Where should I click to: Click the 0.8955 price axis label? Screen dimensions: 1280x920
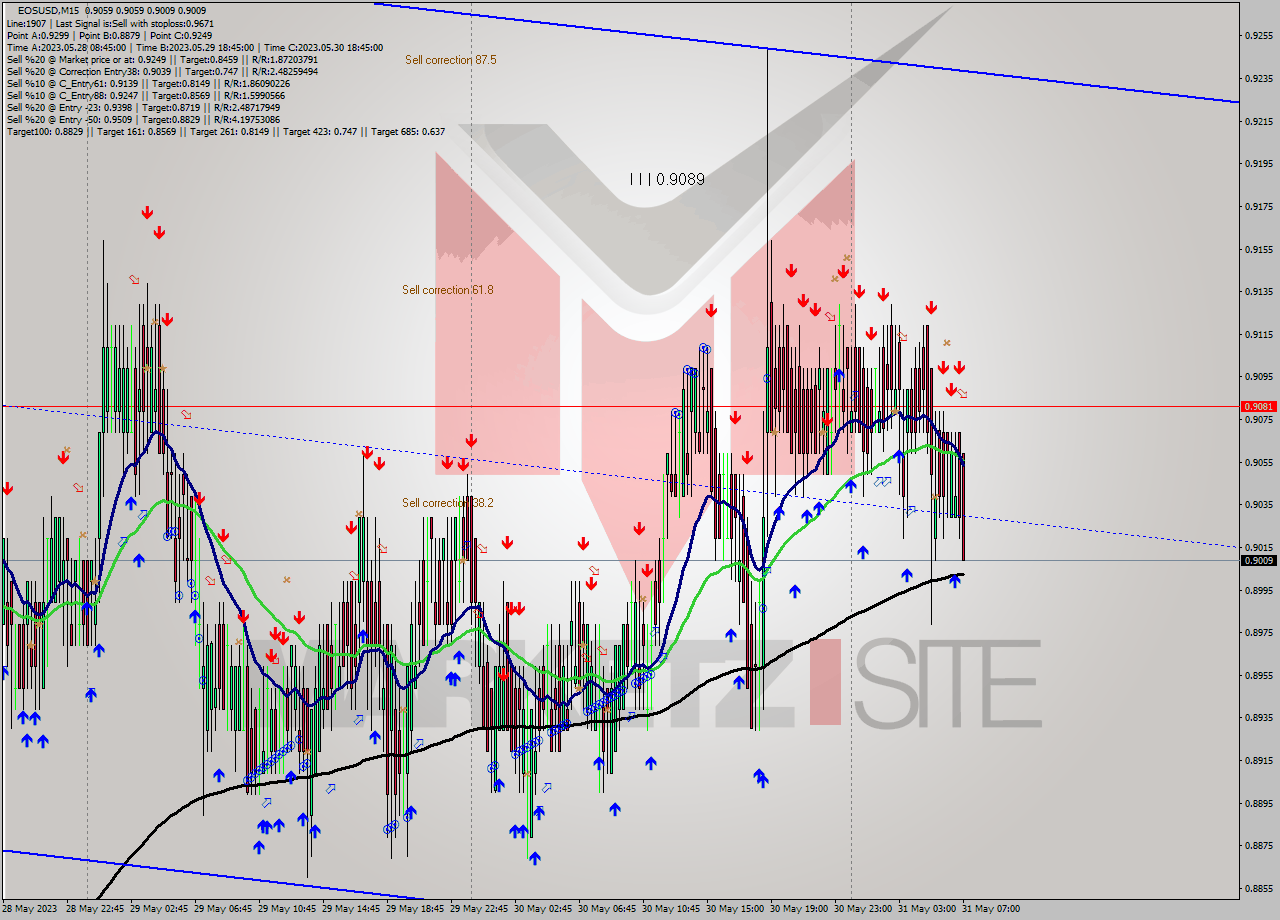[x=1257, y=675]
